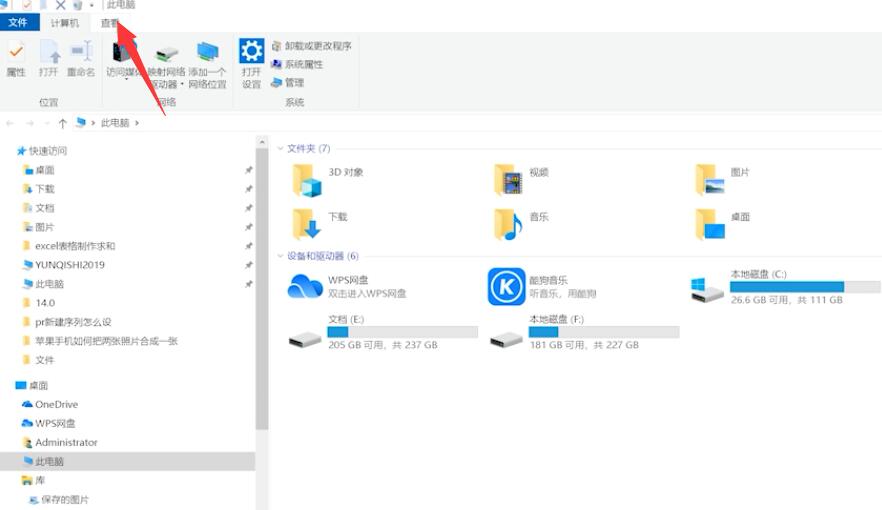The height and width of the screenshot is (510, 882).
Task: Select the highlighted 此电脑 tree node
Action: (x=127, y=461)
